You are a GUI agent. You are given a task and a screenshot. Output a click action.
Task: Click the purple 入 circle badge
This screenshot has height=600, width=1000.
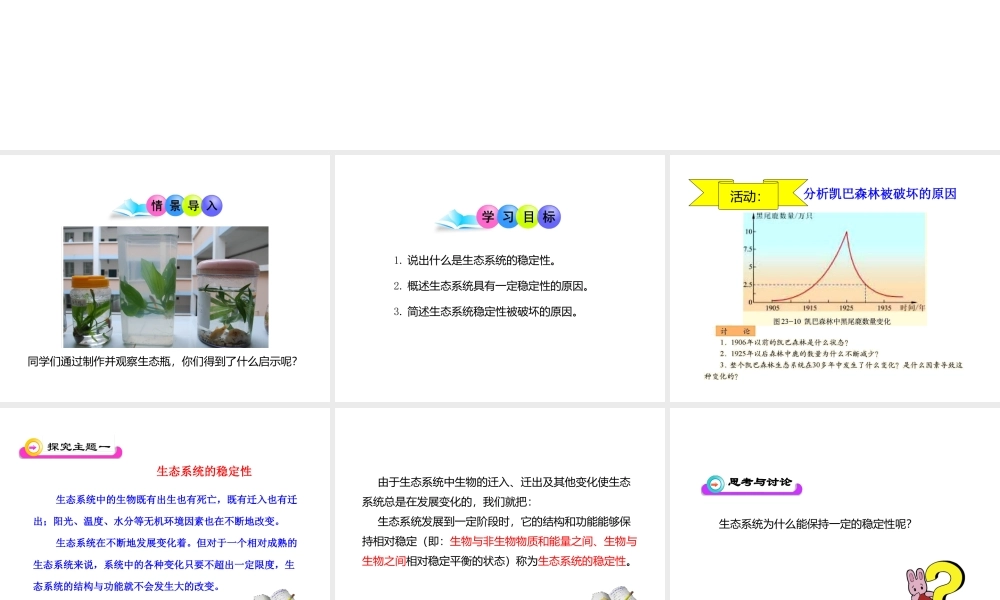point(212,205)
